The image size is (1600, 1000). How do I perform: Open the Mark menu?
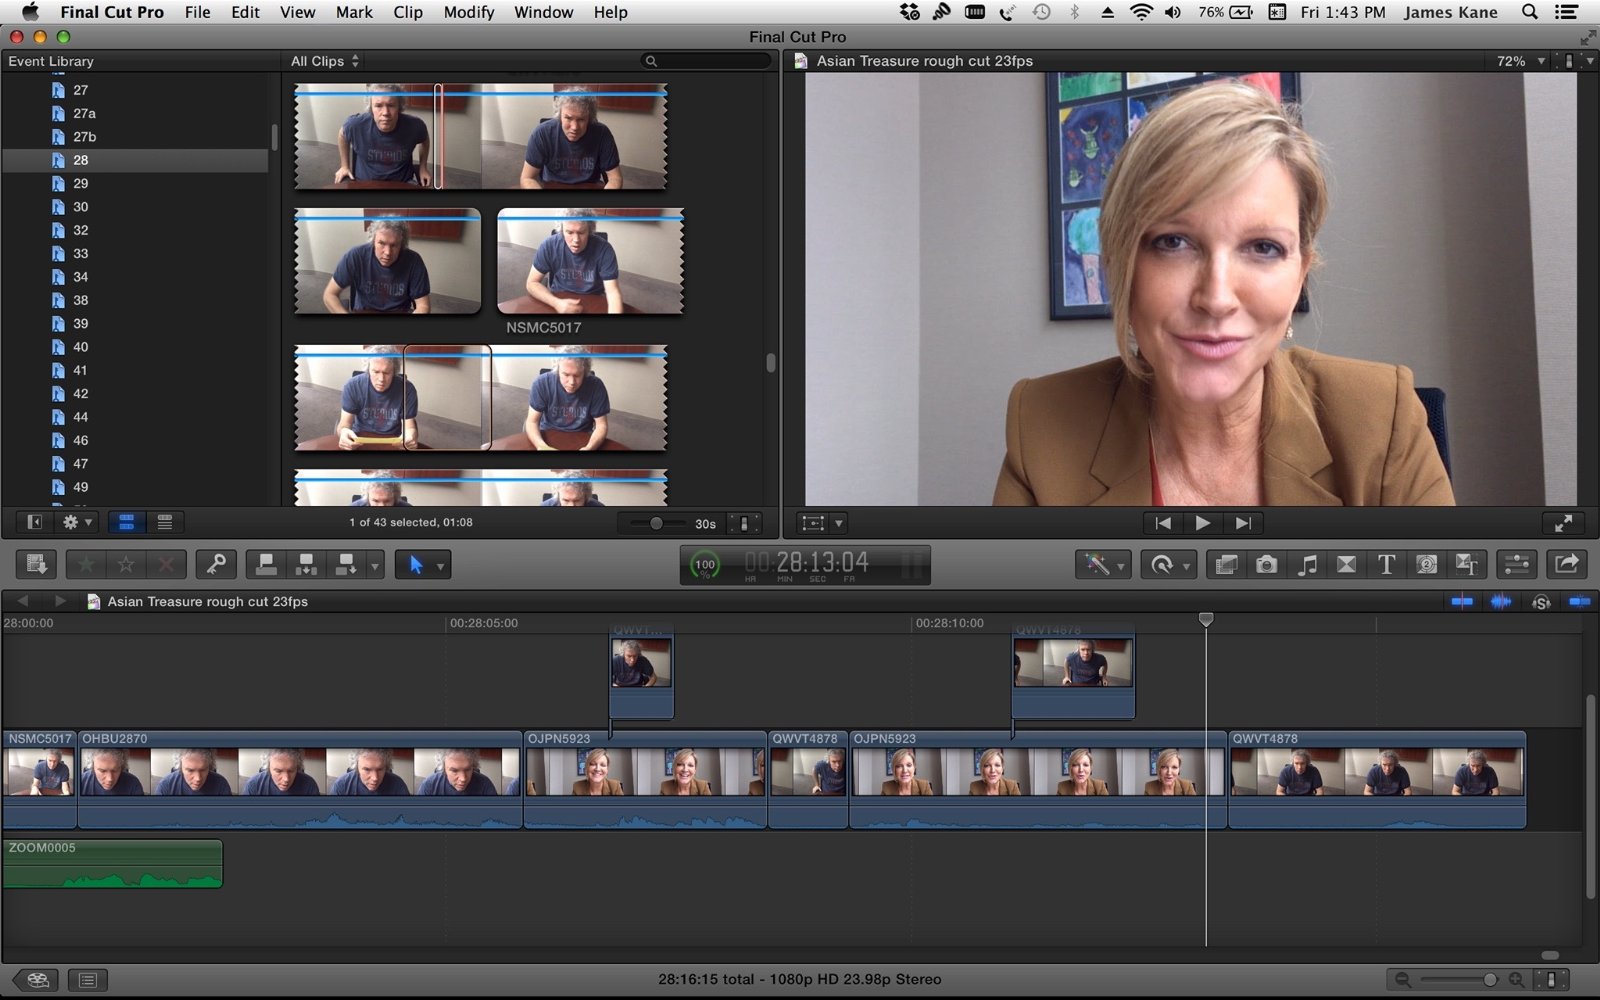tap(354, 12)
